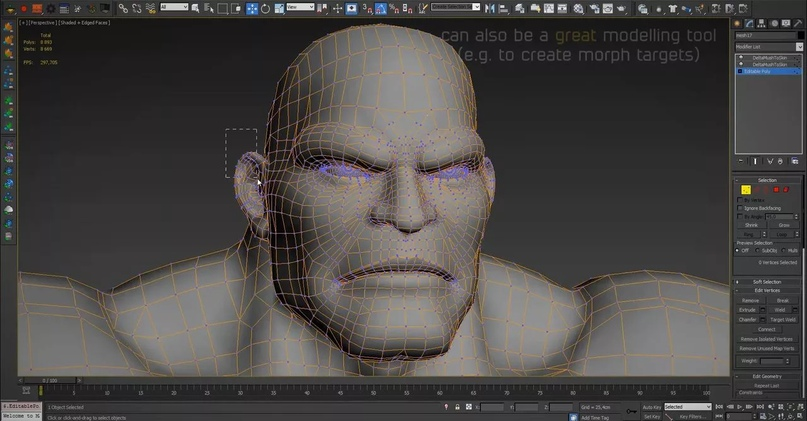Select Multi preview selection radio
The height and width of the screenshot is (421, 807).
pos(783,250)
